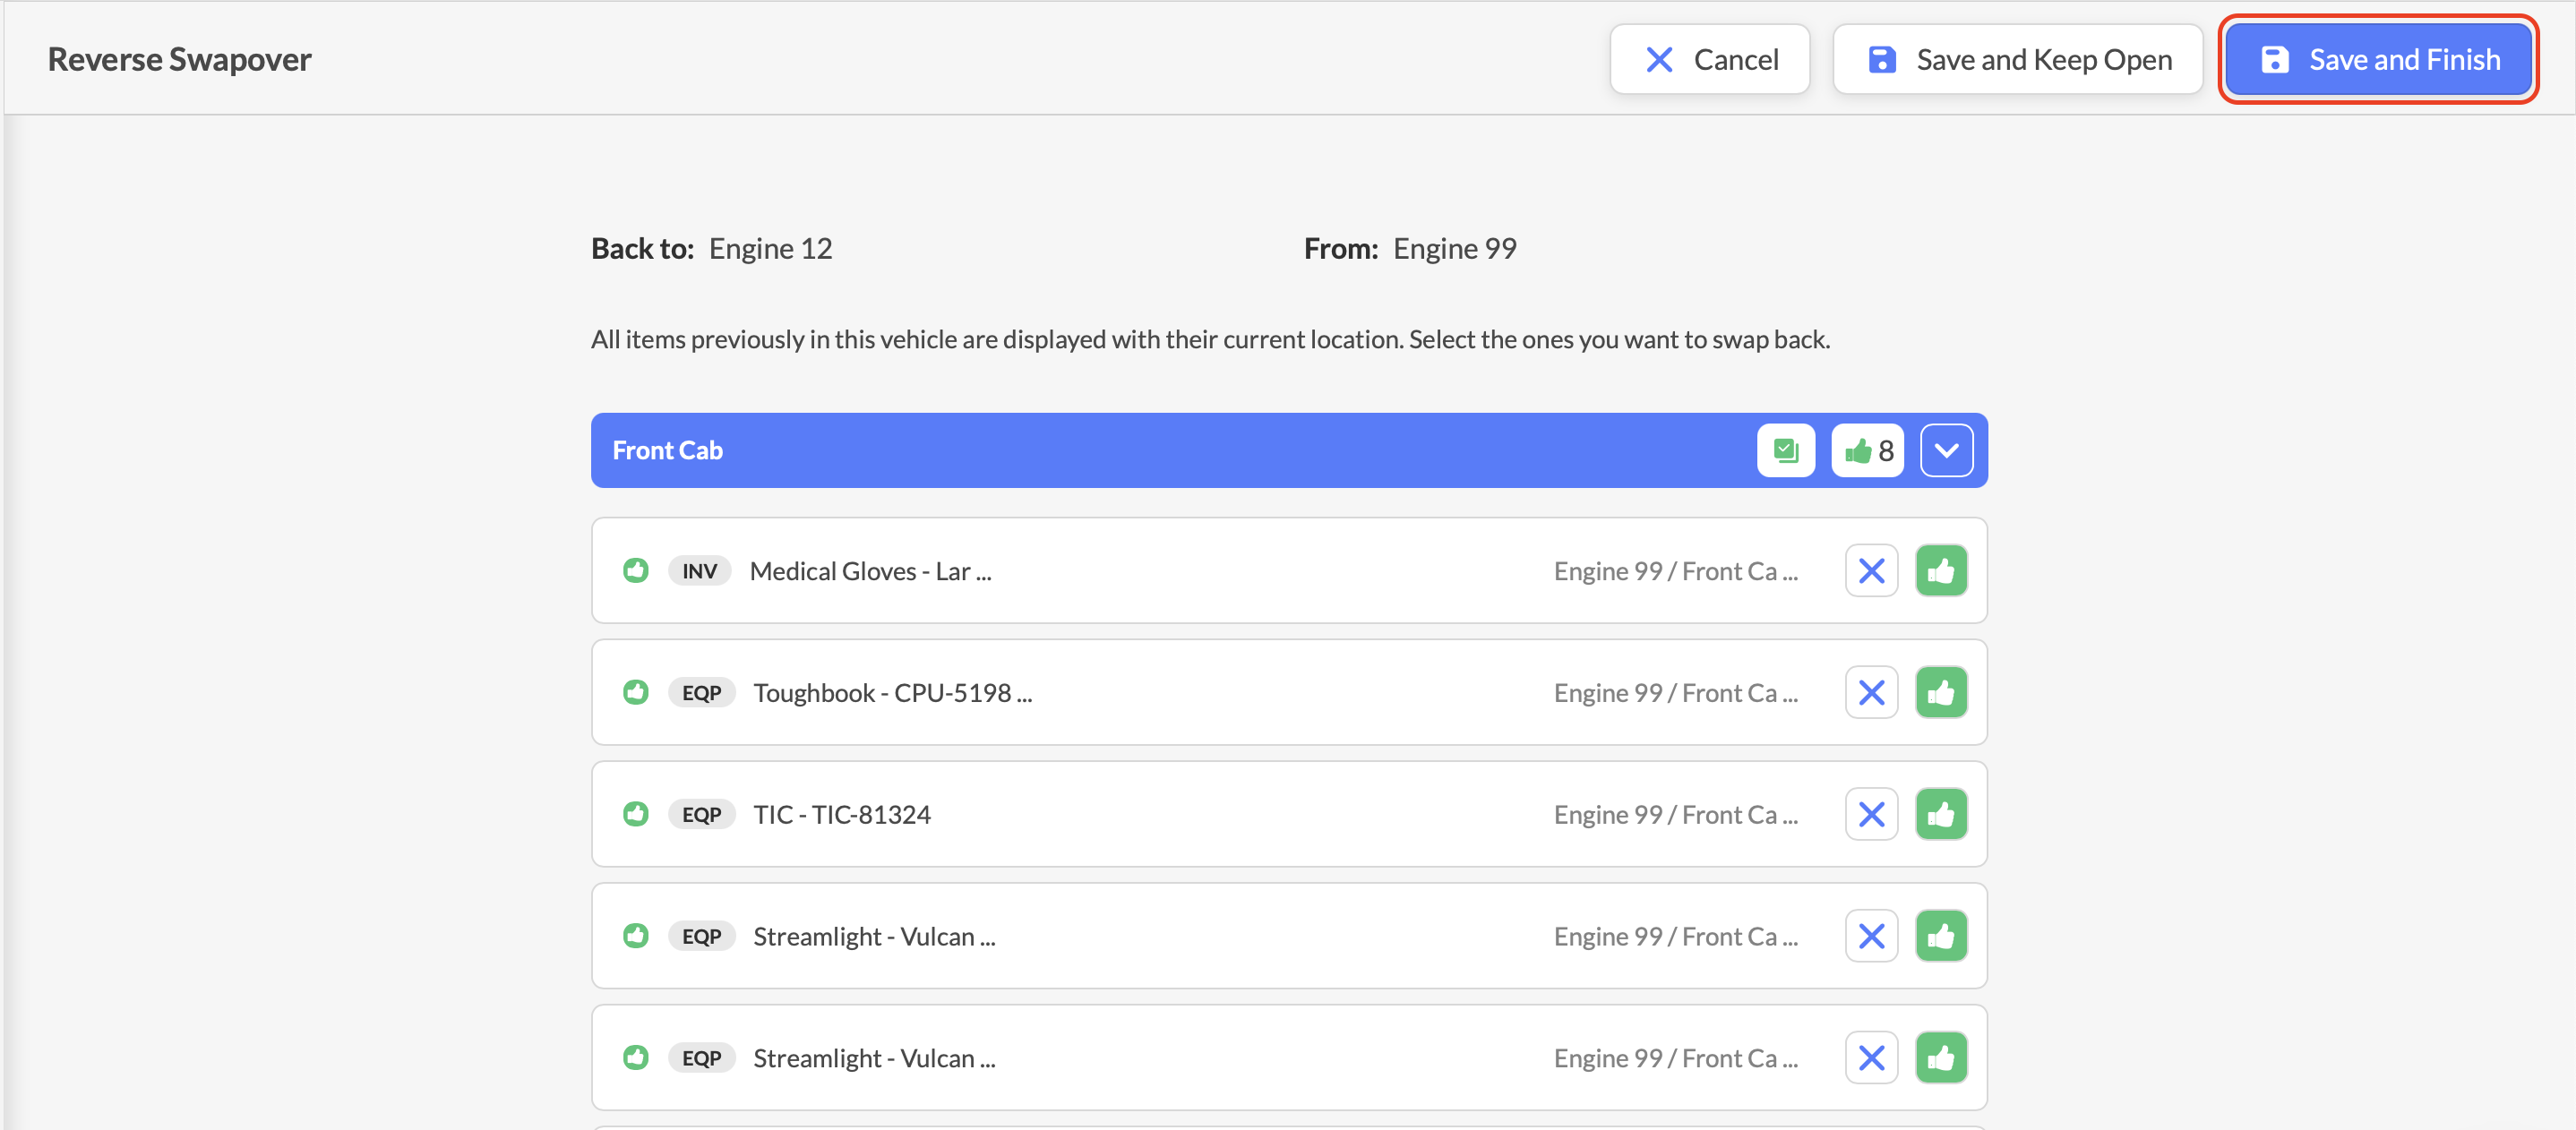Cancel the Reverse Swapover

(1709, 59)
